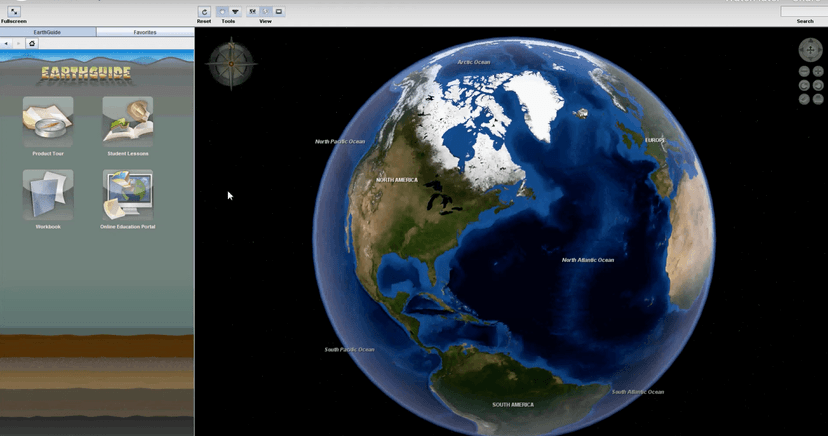Click the South Atlantic Ocean label
This screenshot has height=436, width=828.
(638, 392)
